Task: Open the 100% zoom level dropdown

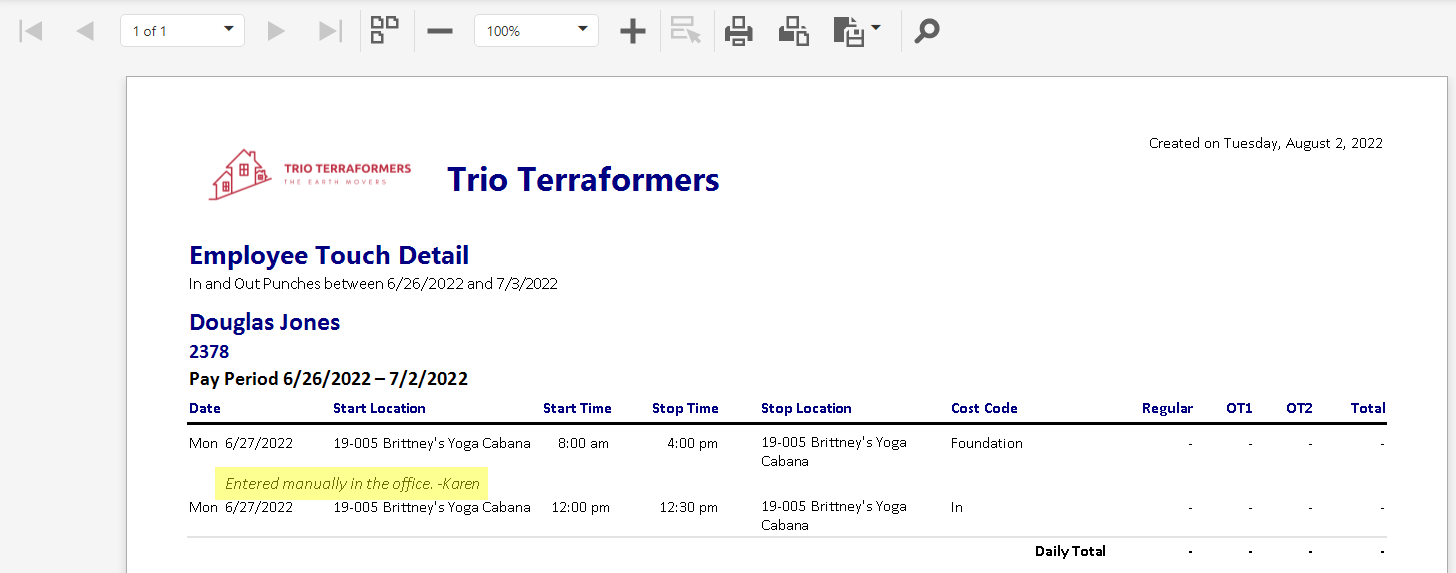Action: (536, 31)
